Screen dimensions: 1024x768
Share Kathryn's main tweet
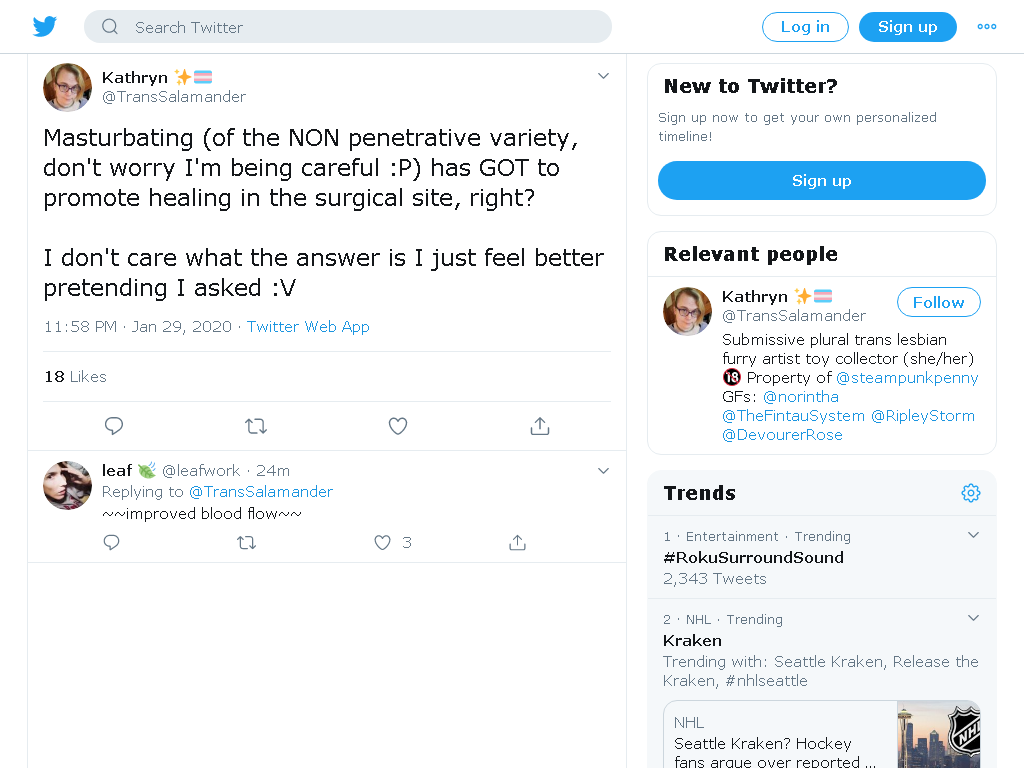[539, 426]
